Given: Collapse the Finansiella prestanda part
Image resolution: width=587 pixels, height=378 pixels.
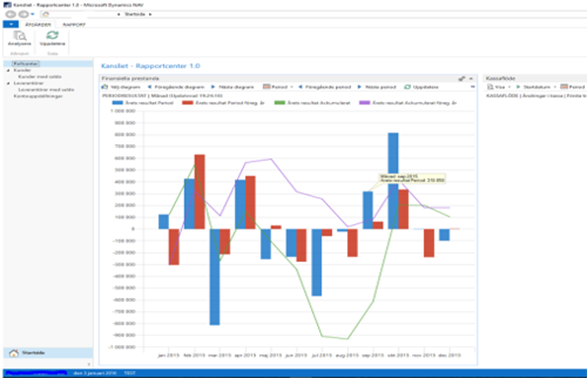Looking at the screenshot, I should [471, 79].
